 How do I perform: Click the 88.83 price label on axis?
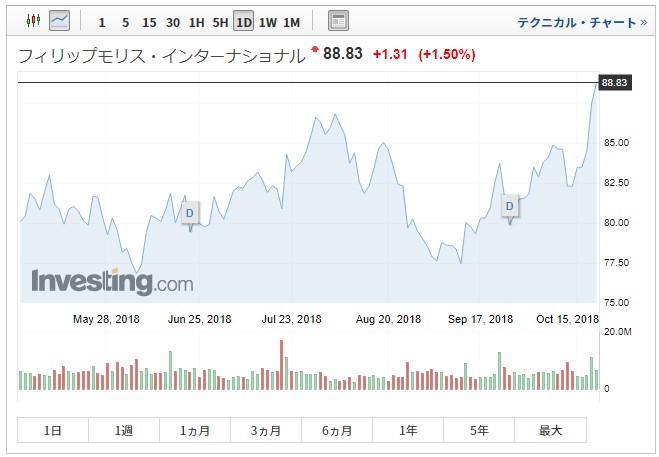pos(614,82)
